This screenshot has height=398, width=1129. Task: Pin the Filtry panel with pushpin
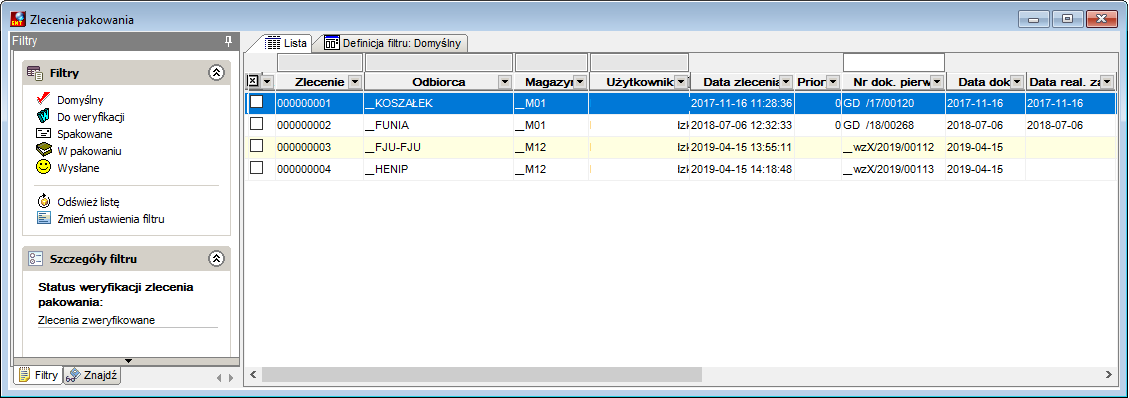pos(228,42)
